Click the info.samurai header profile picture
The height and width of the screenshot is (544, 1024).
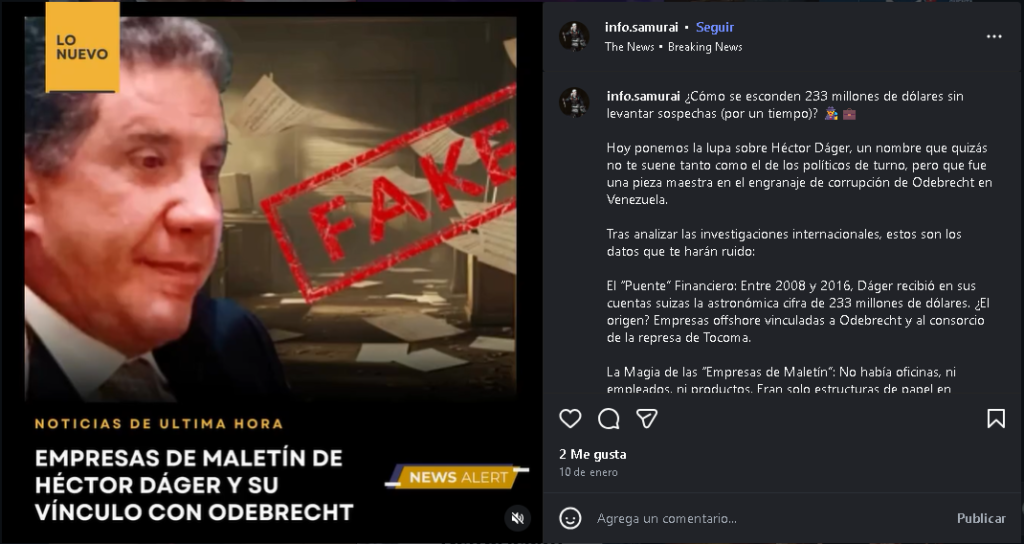(x=575, y=36)
